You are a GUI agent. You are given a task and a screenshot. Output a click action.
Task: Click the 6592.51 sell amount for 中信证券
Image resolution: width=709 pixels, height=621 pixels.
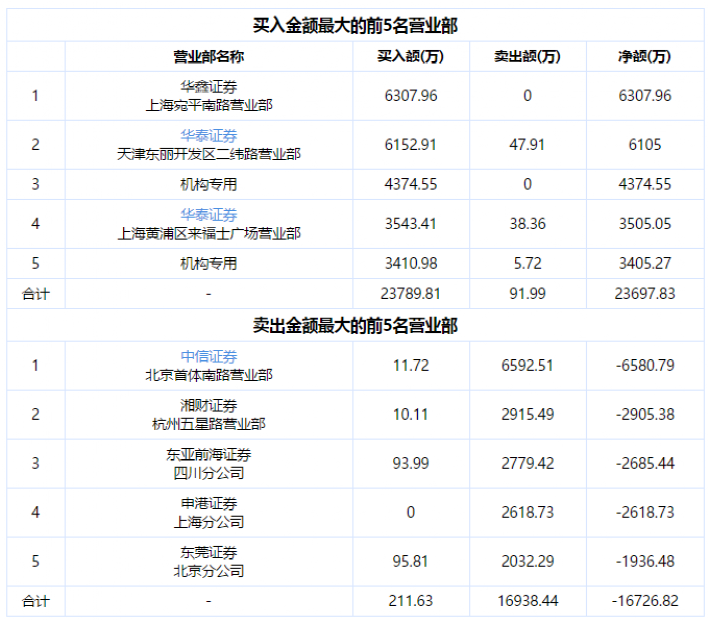(527, 366)
